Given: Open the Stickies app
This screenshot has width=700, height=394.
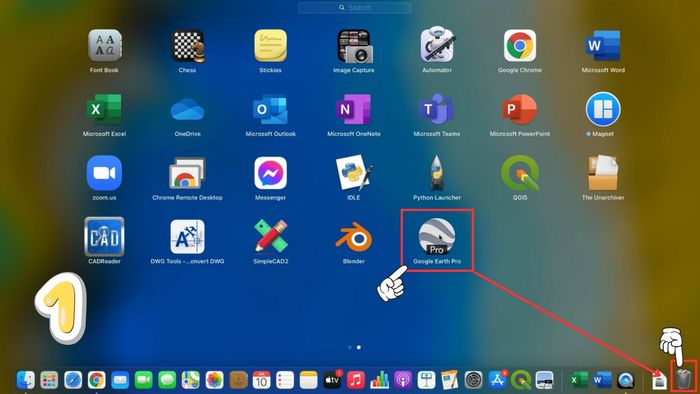Looking at the screenshot, I should coord(271,46).
